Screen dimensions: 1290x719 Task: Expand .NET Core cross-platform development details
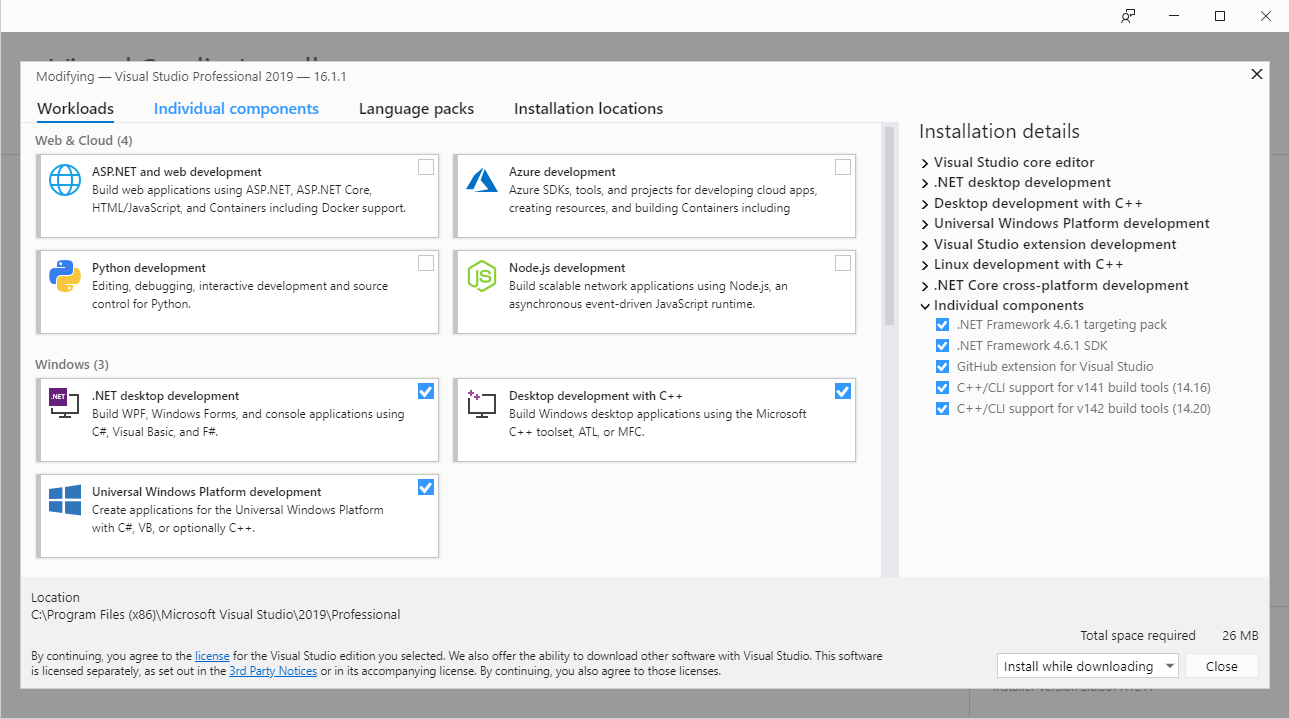tap(925, 286)
